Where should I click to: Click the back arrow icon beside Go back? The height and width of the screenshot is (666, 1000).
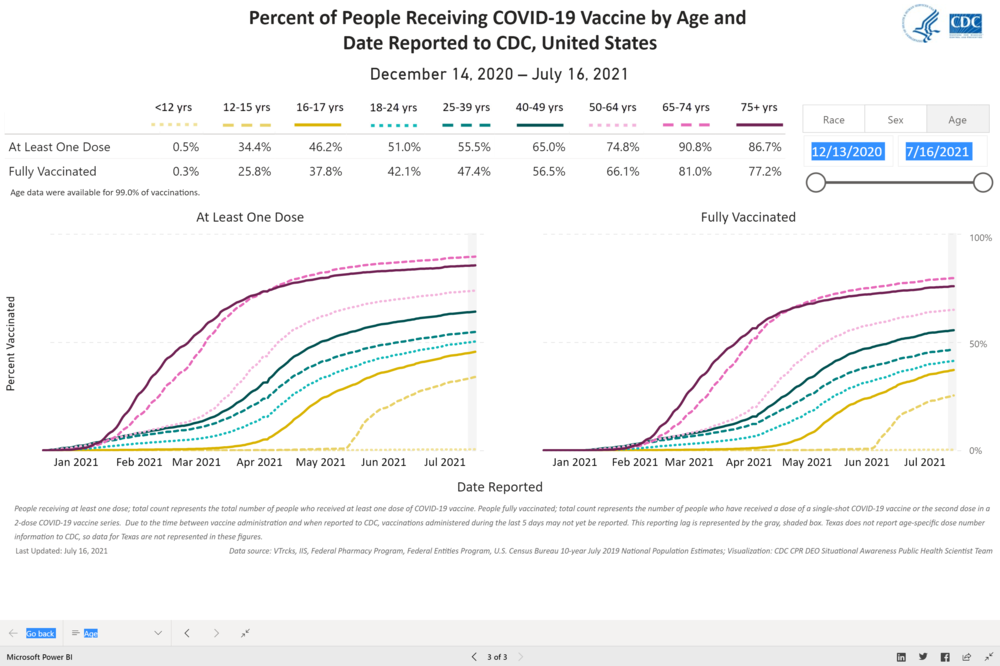(13, 633)
